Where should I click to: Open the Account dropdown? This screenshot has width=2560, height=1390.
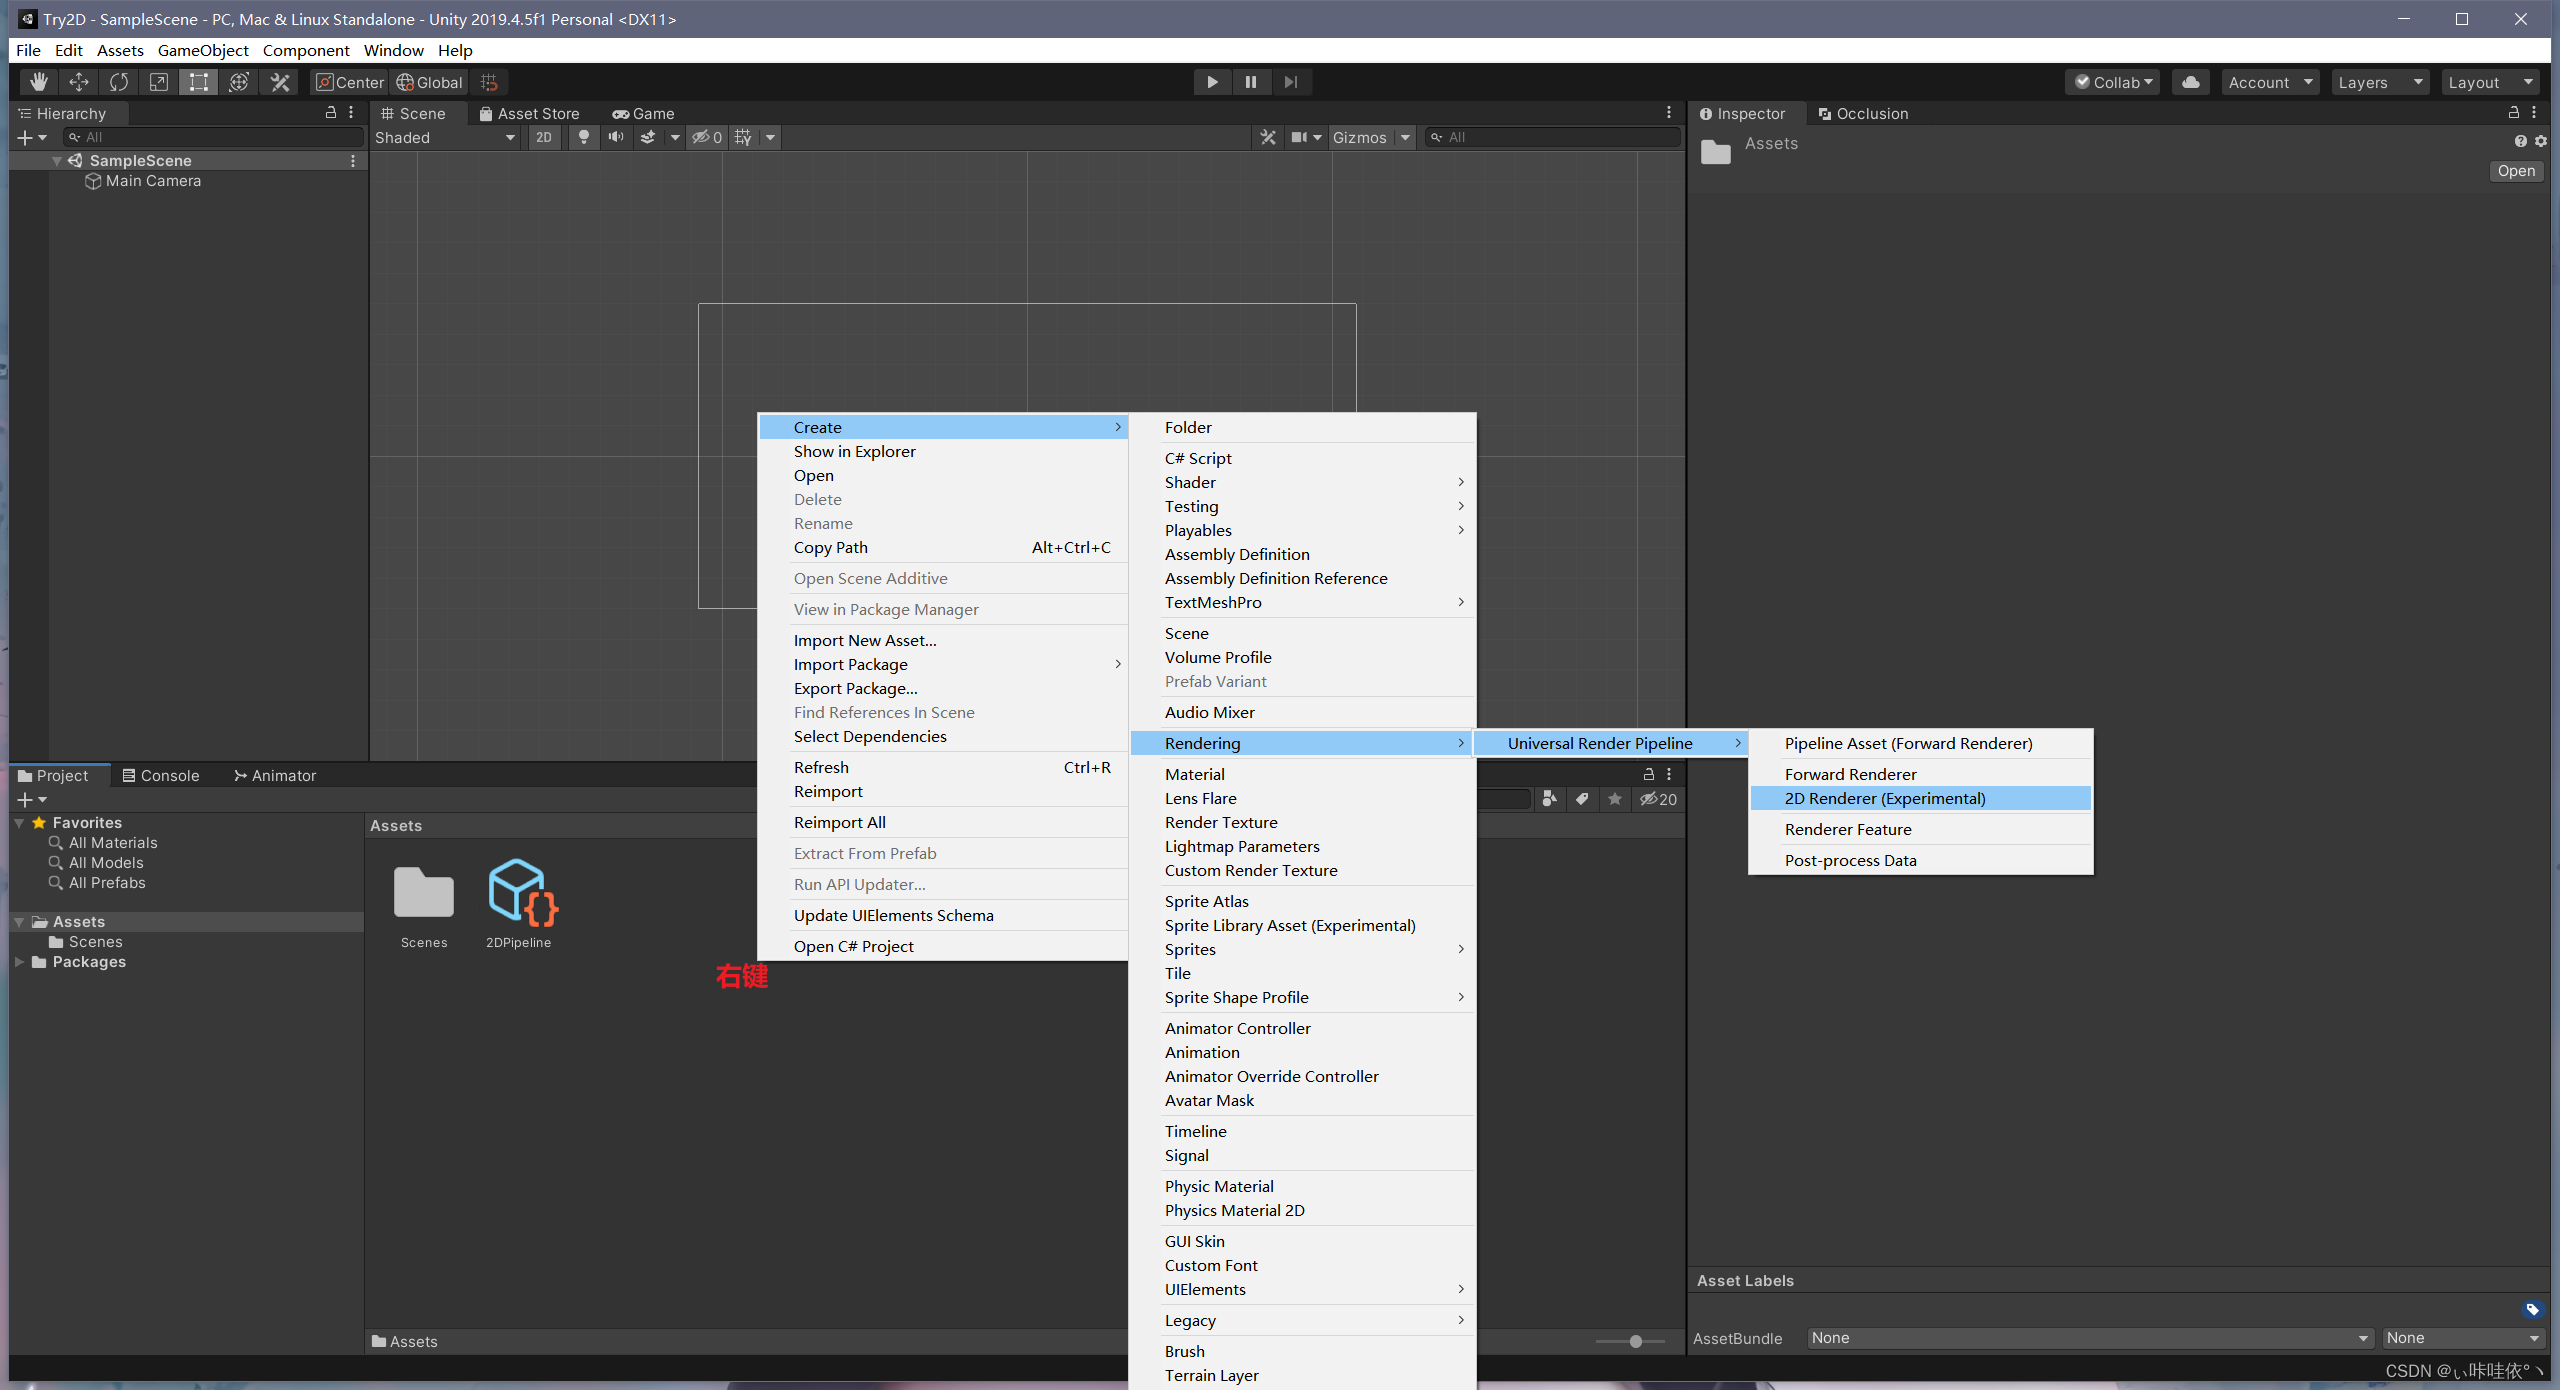[x=2270, y=82]
